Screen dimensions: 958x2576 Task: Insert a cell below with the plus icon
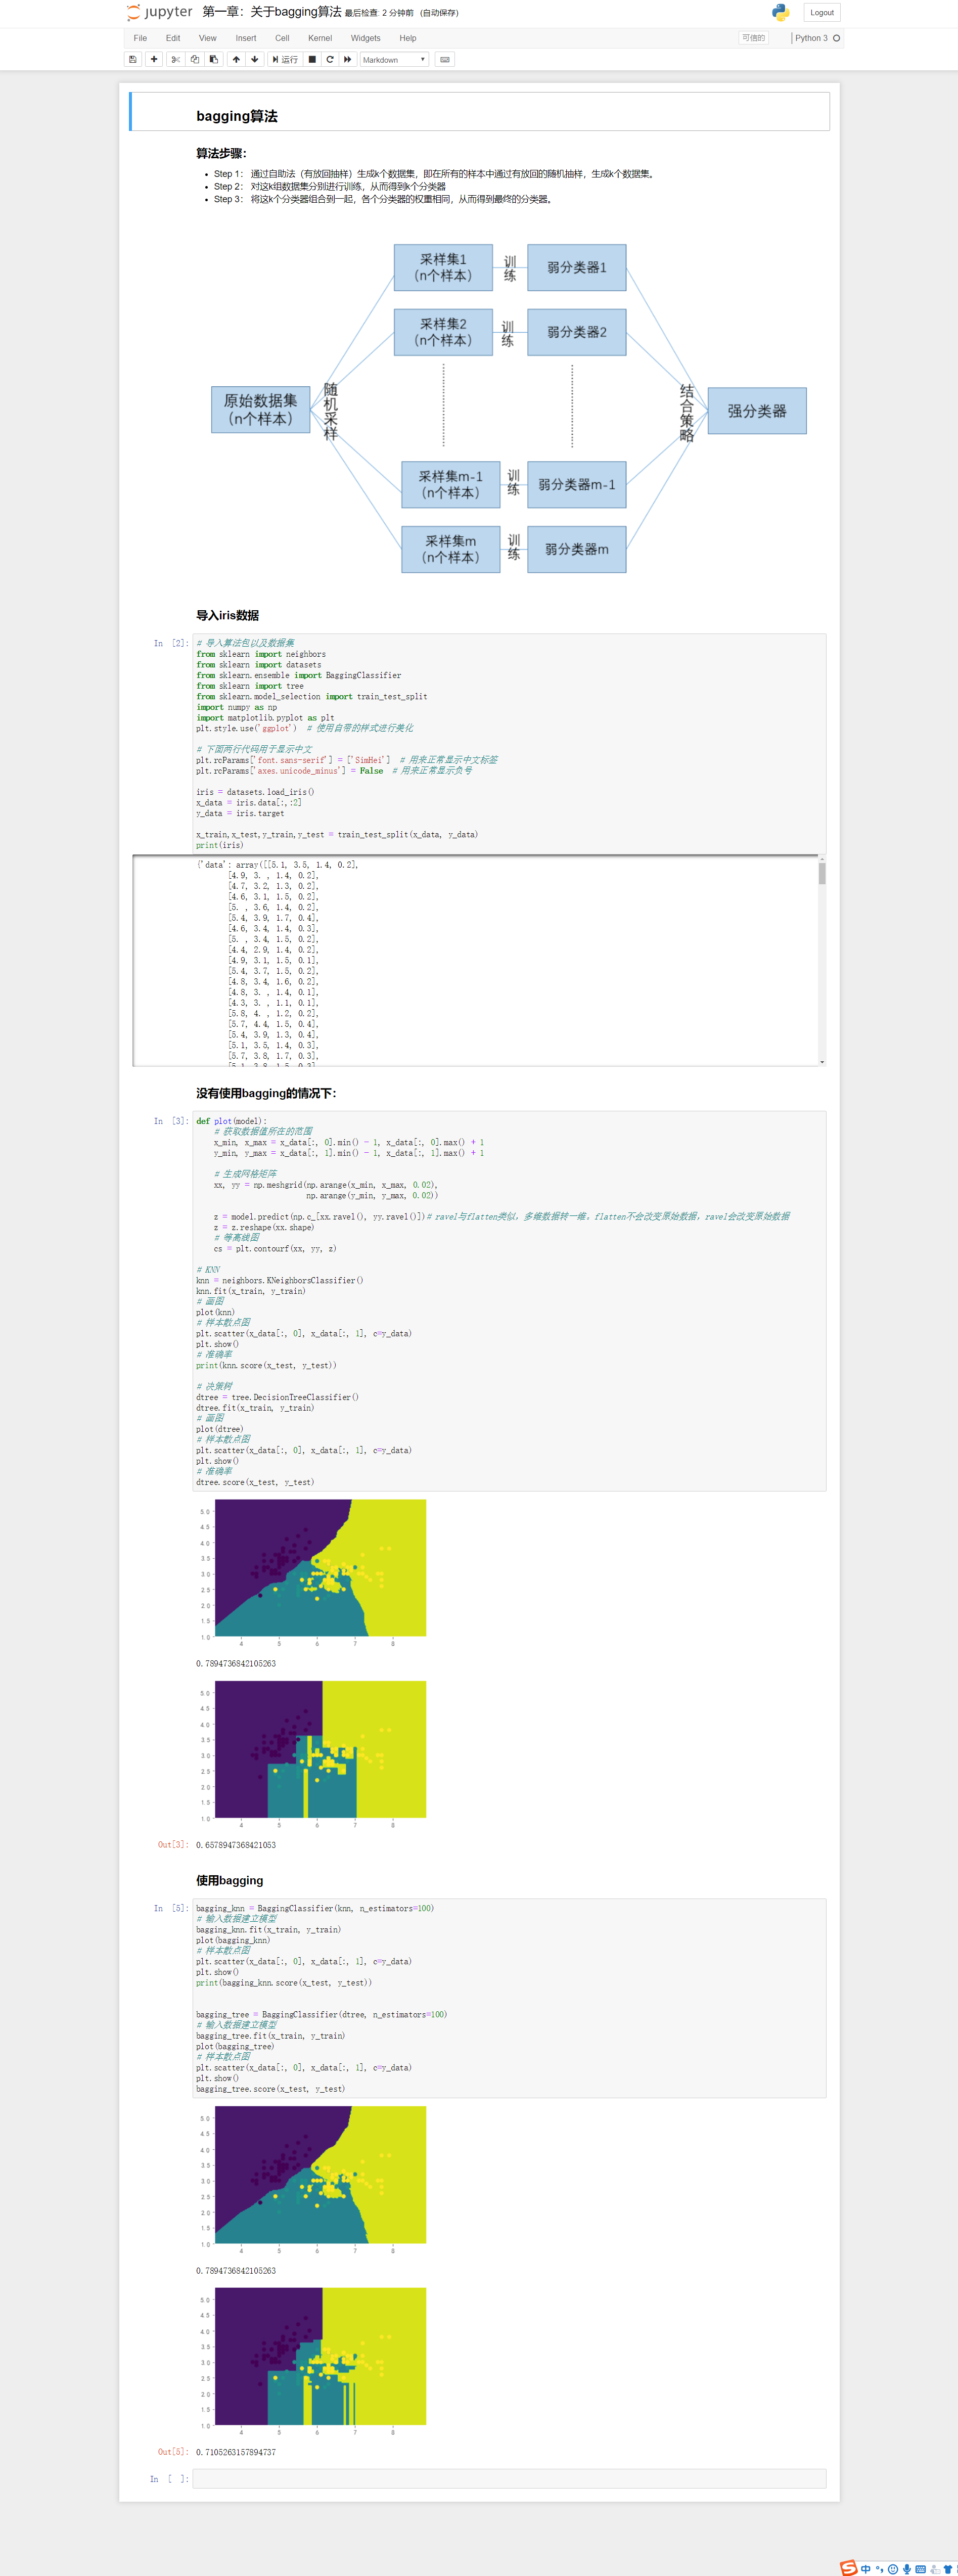click(x=154, y=59)
